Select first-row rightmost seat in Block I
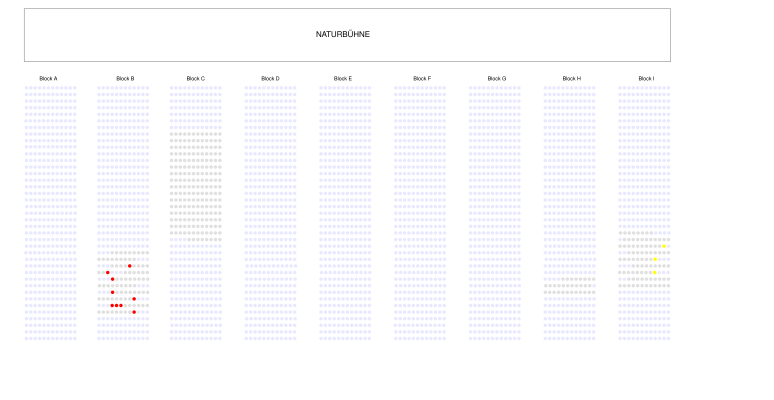 [668, 88]
